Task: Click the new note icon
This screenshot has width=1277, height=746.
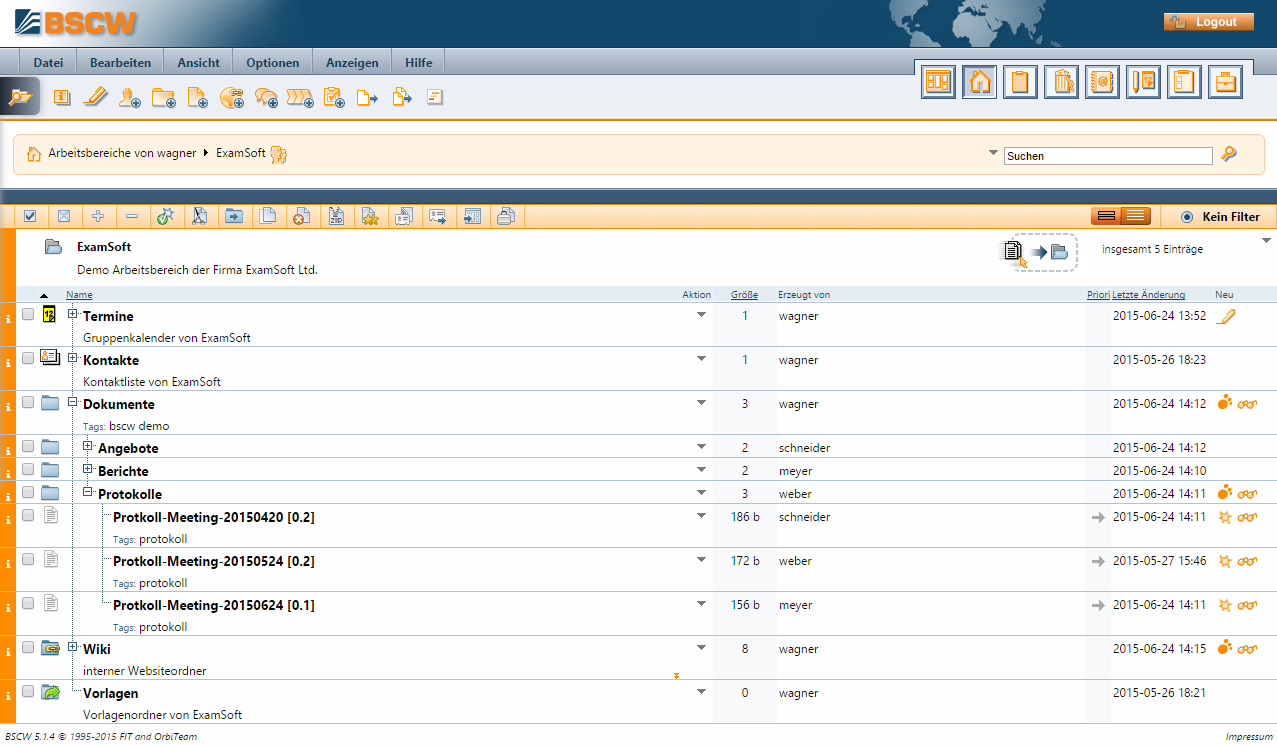Action: (435, 97)
